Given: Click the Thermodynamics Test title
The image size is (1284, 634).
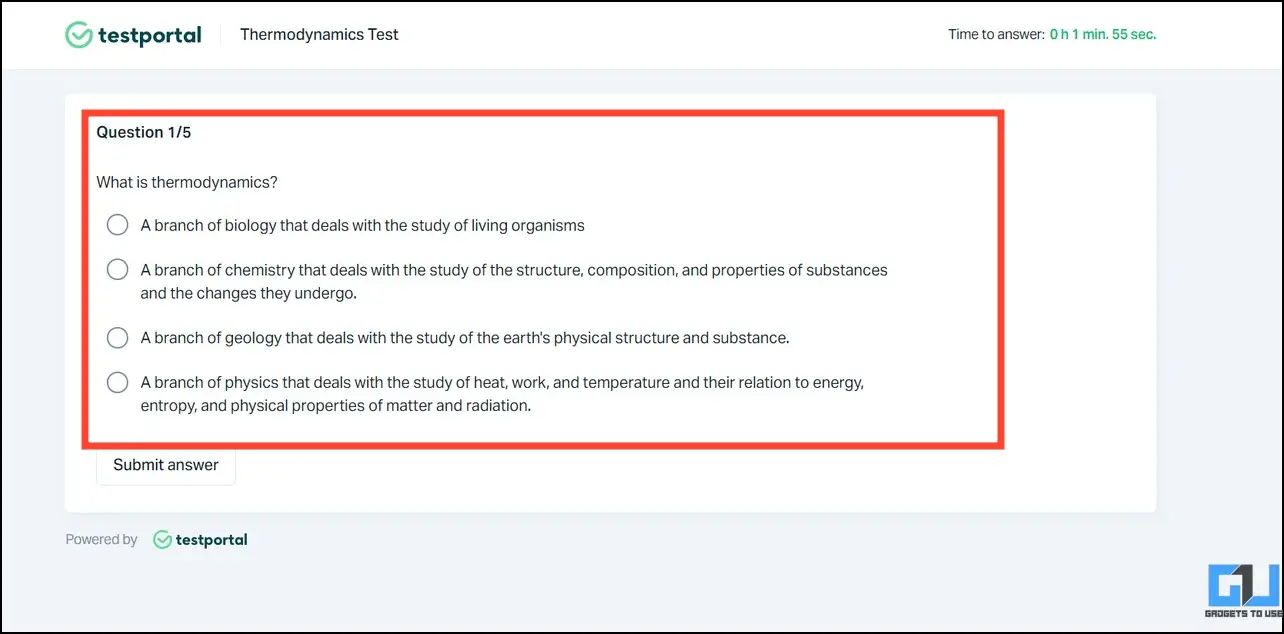Looking at the screenshot, I should click(319, 35).
